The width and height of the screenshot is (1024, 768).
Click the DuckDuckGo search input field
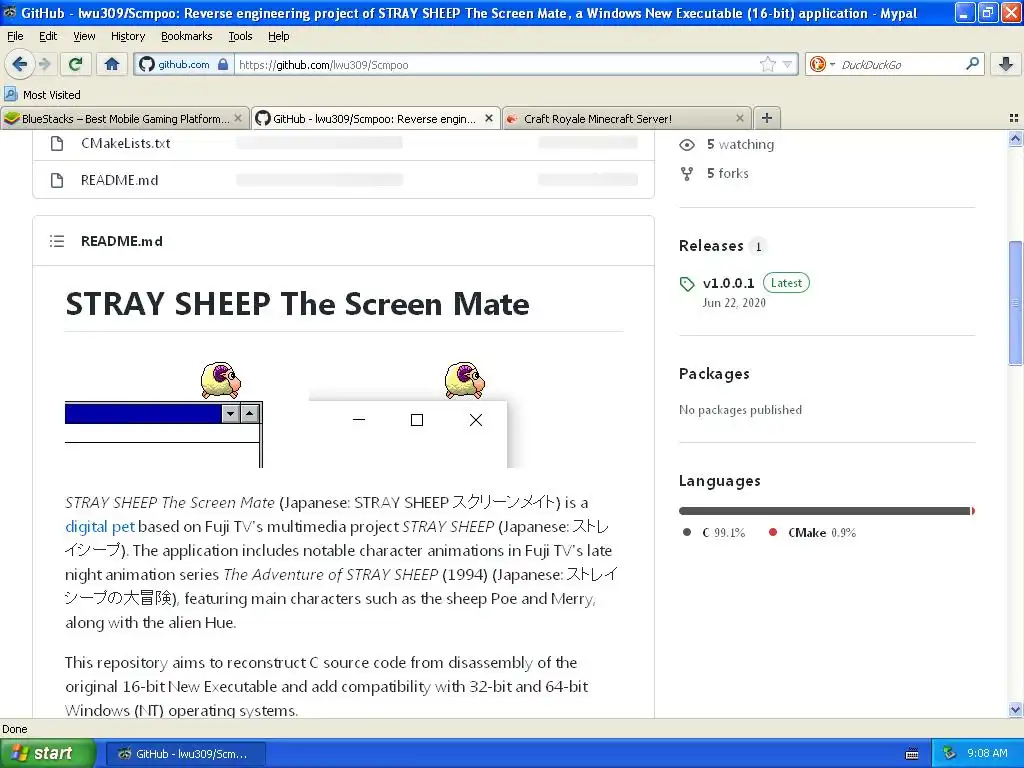click(x=901, y=64)
